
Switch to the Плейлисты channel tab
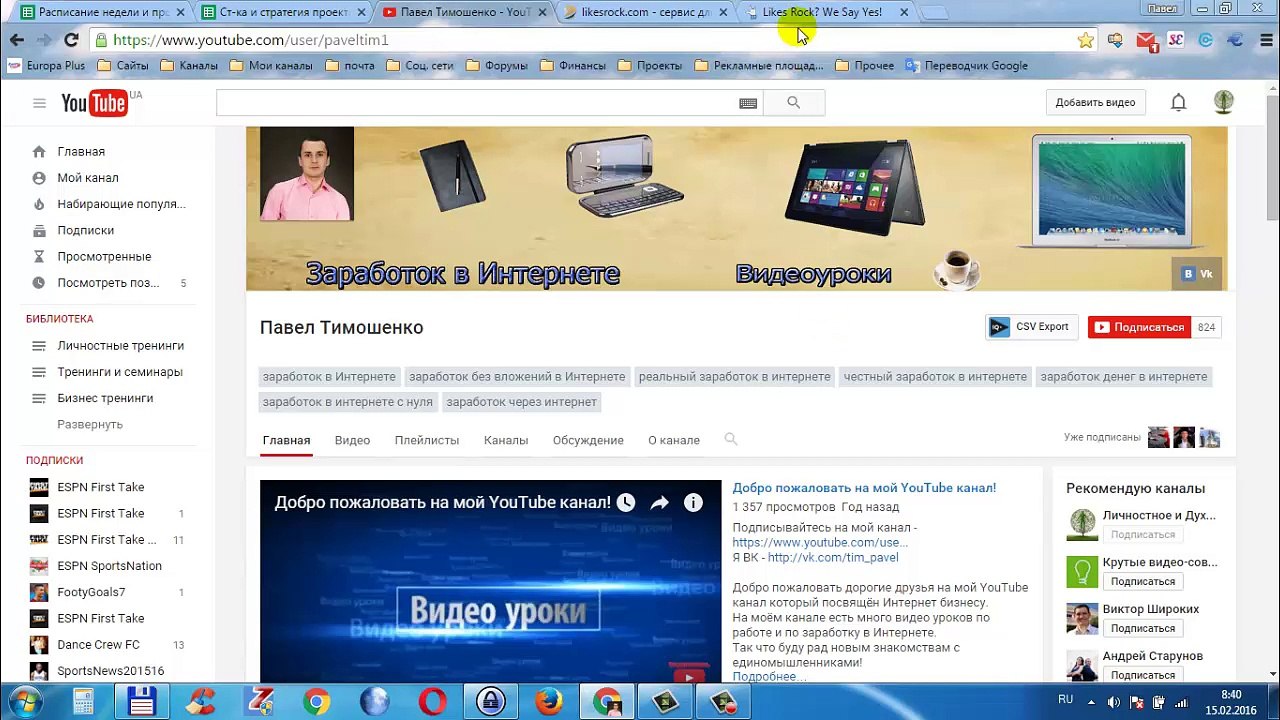(x=427, y=440)
